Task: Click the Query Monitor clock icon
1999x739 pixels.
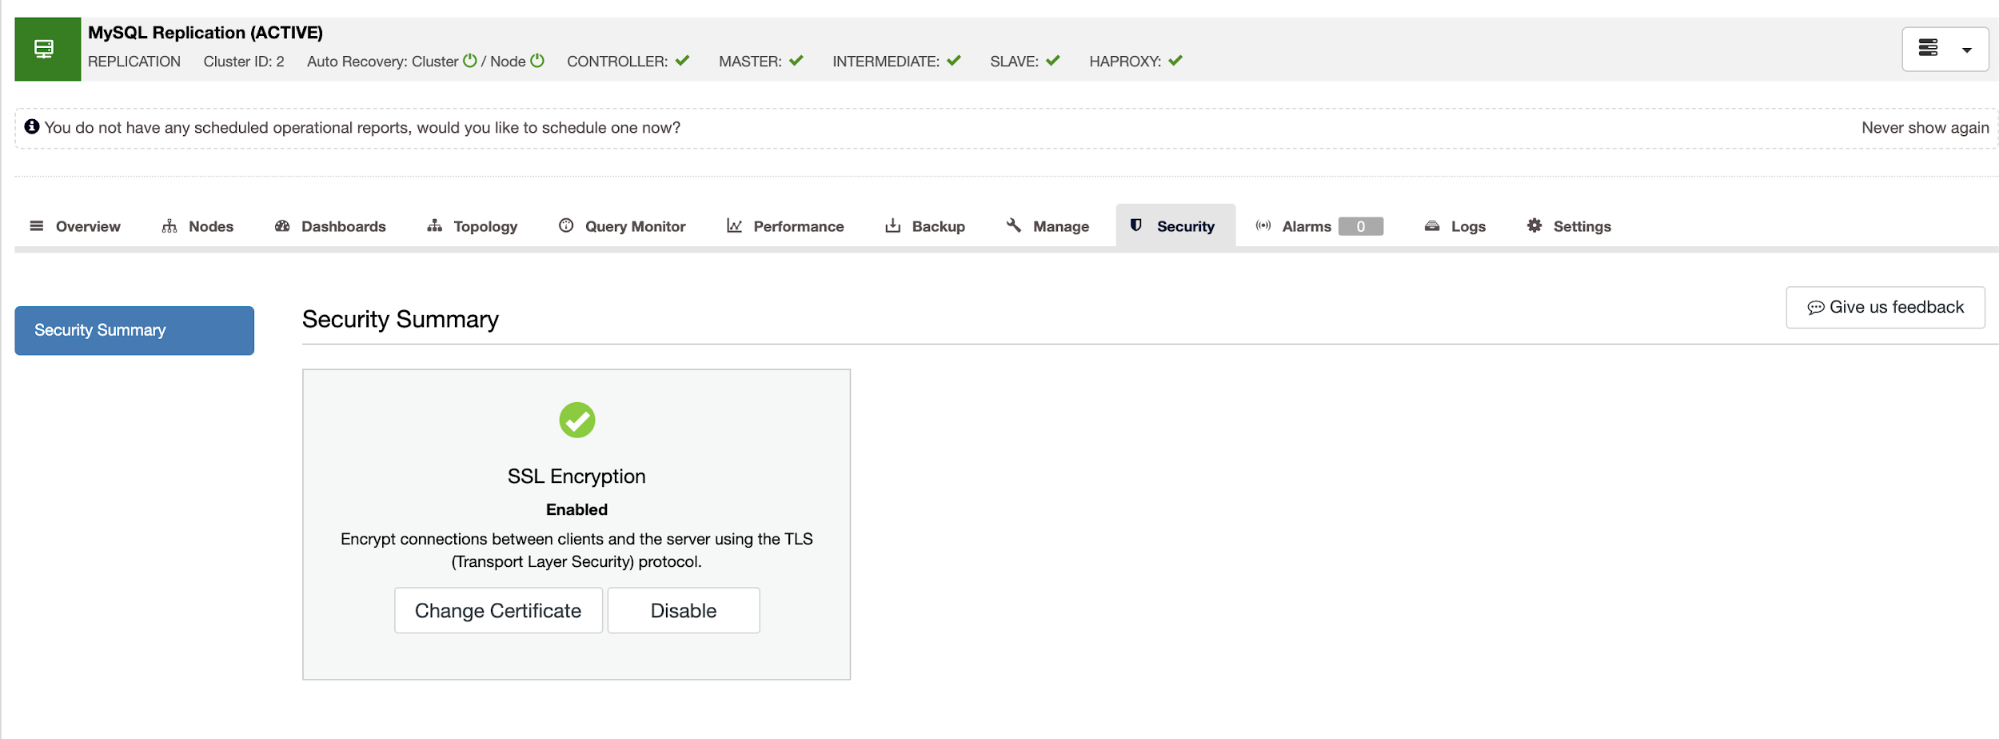Action: 566,226
